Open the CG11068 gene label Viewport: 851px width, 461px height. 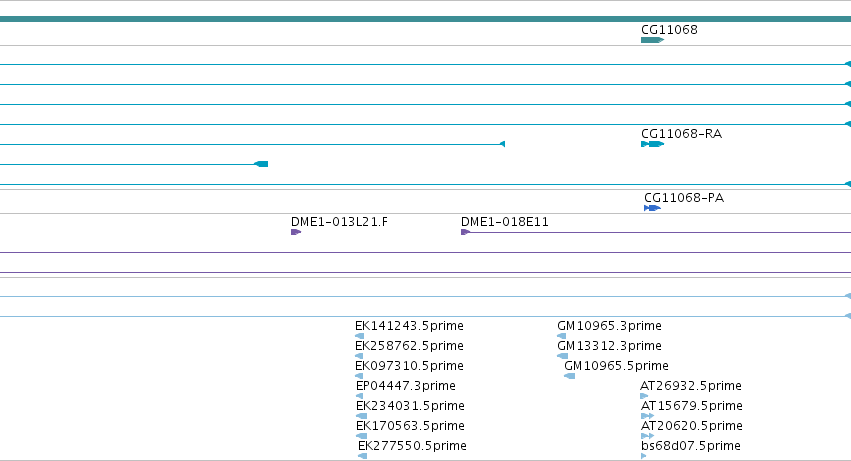click(669, 30)
